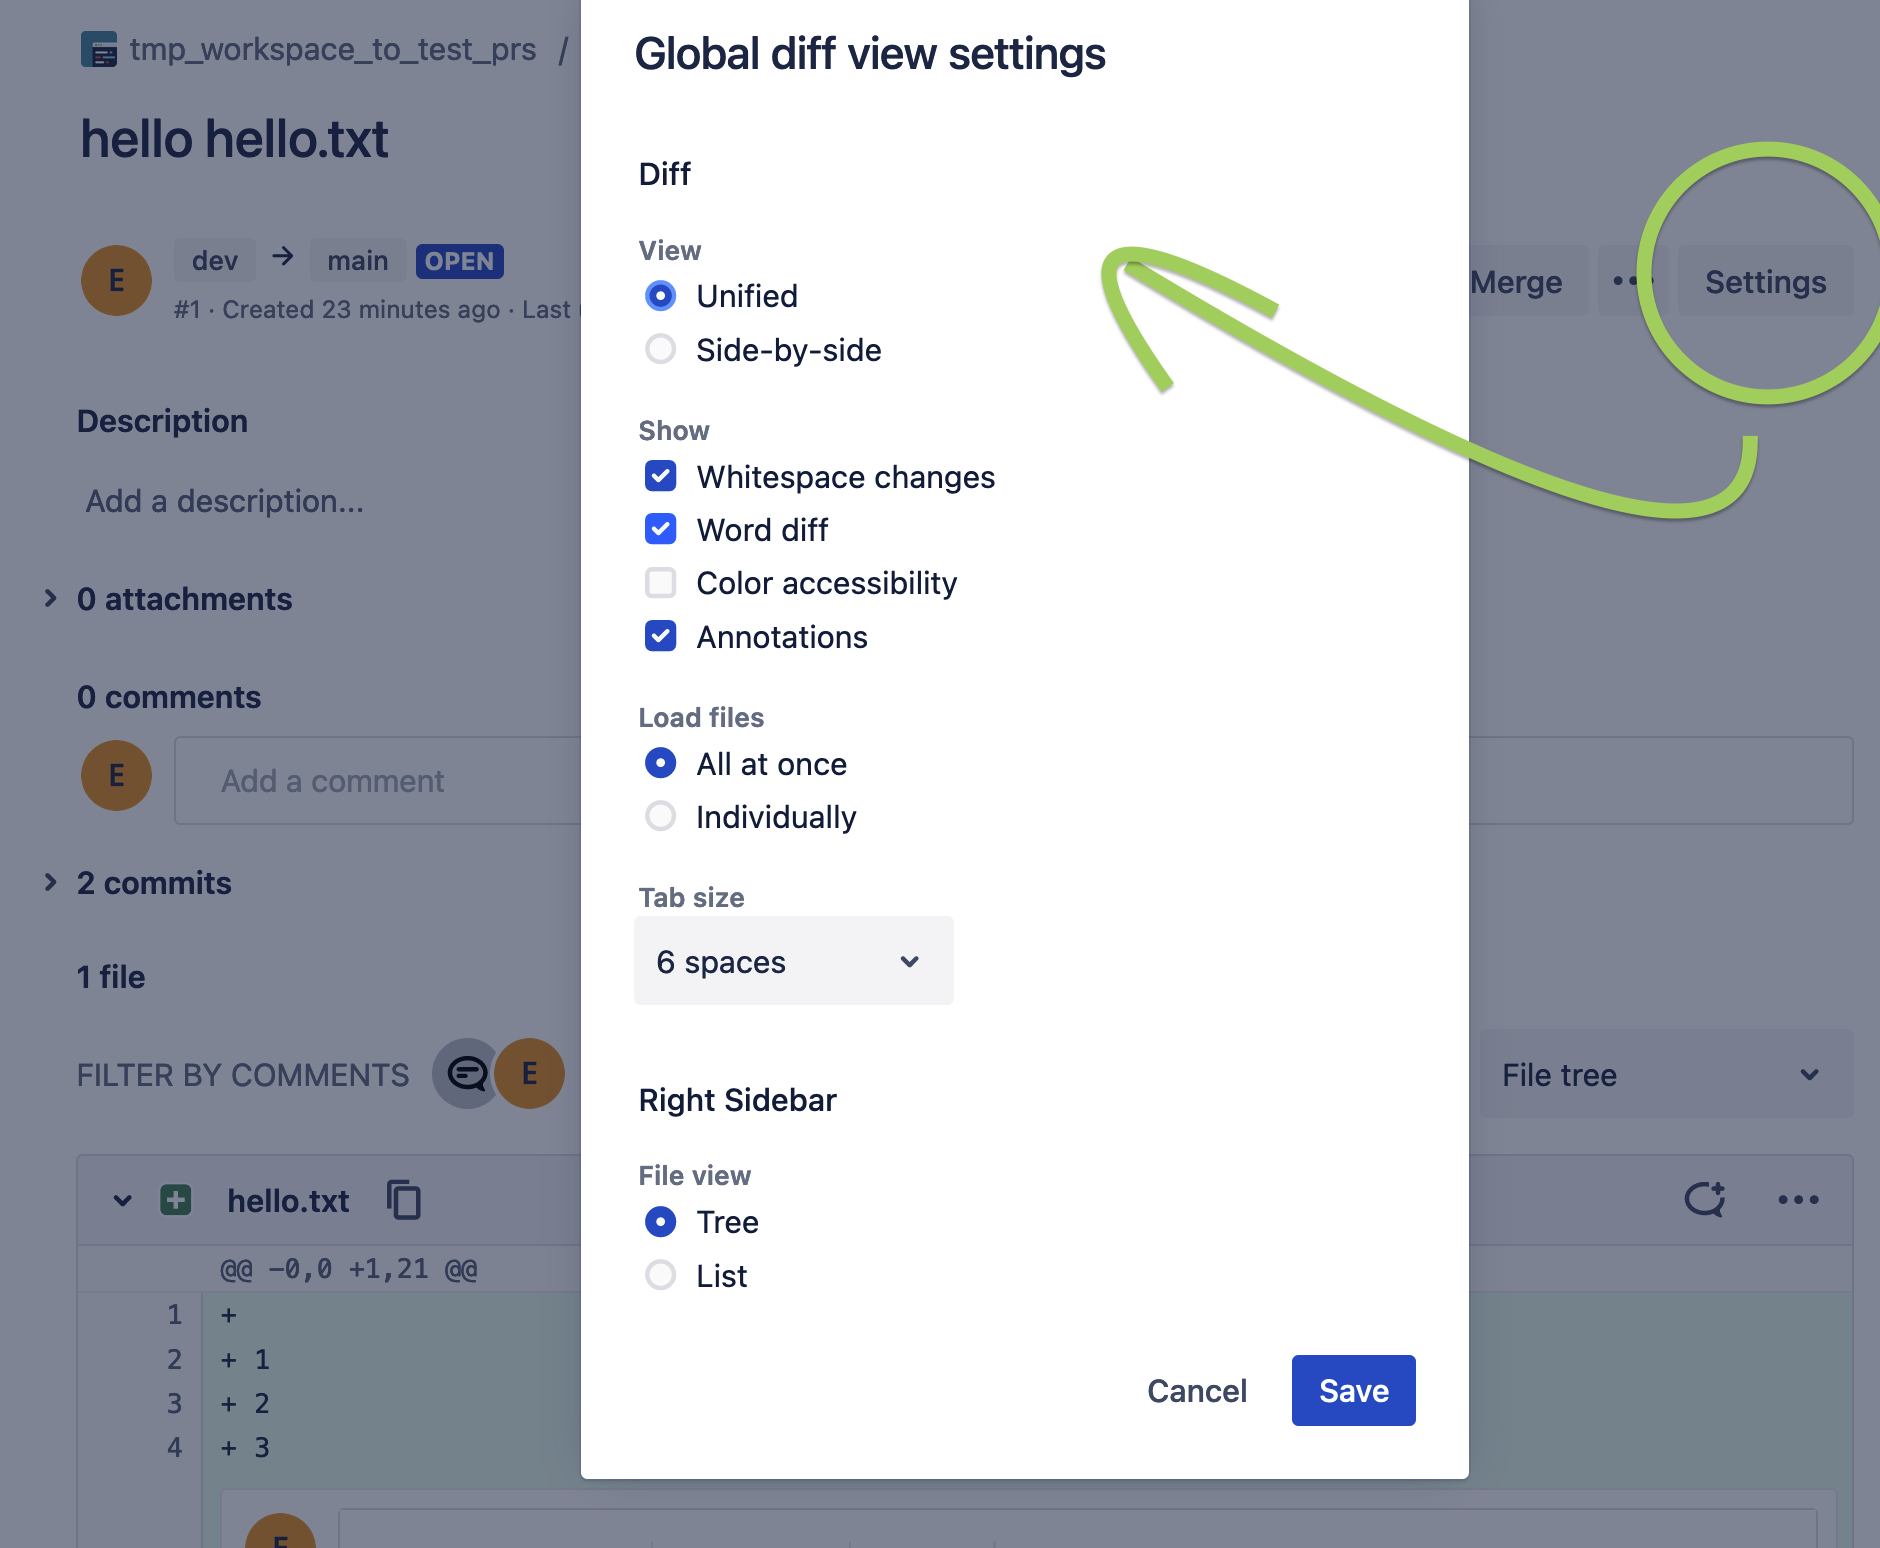Click the E avatar in the filter bar
The width and height of the screenshot is (1880, 1548).
(530, 1073)
